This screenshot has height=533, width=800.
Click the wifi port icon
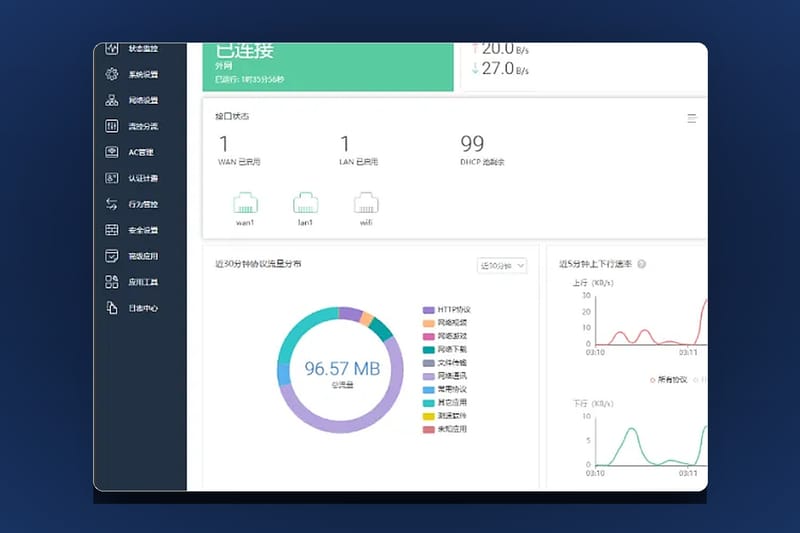pyautogui.click(x=366, y=203)
